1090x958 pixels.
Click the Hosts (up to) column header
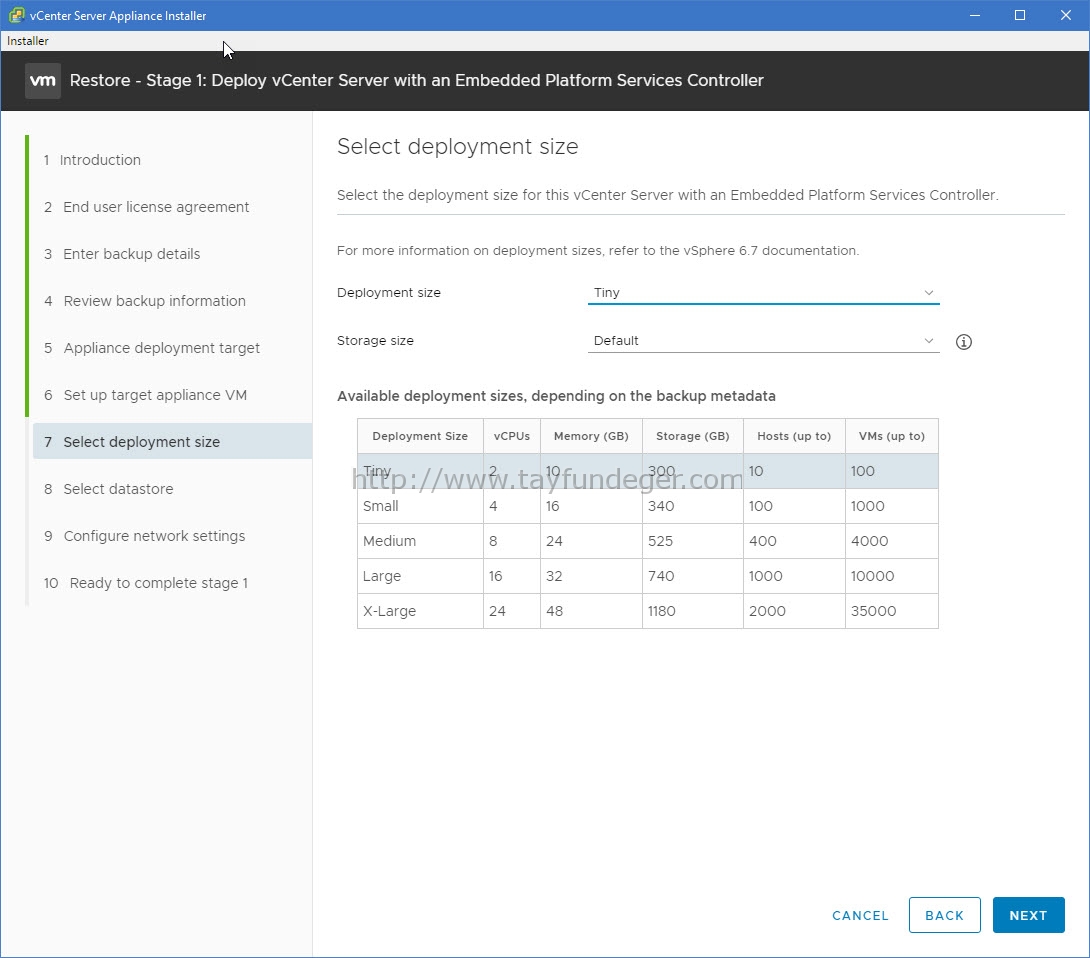point(794,436)
